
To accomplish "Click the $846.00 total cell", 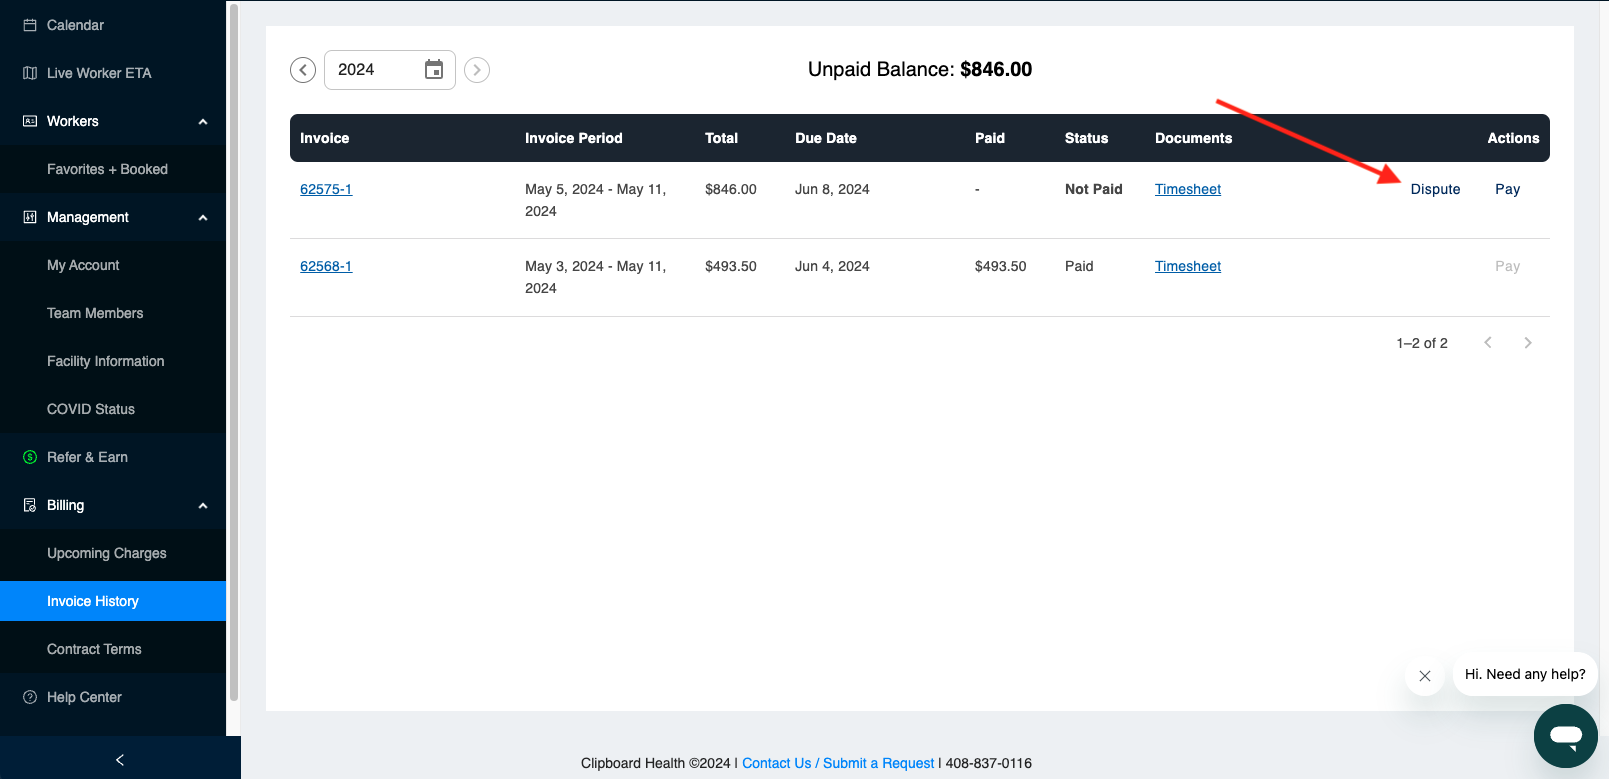I will [x=731, y=189].
